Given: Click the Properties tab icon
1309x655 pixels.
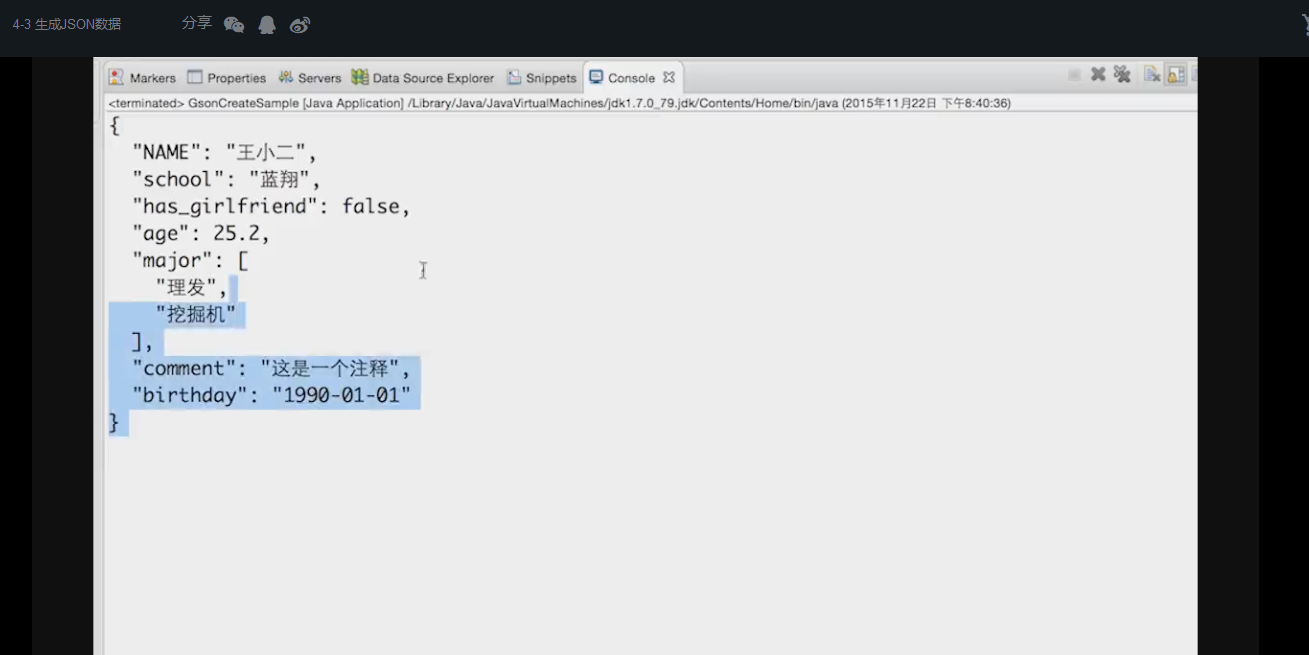Looking at the screenshot, I should 195,77.
